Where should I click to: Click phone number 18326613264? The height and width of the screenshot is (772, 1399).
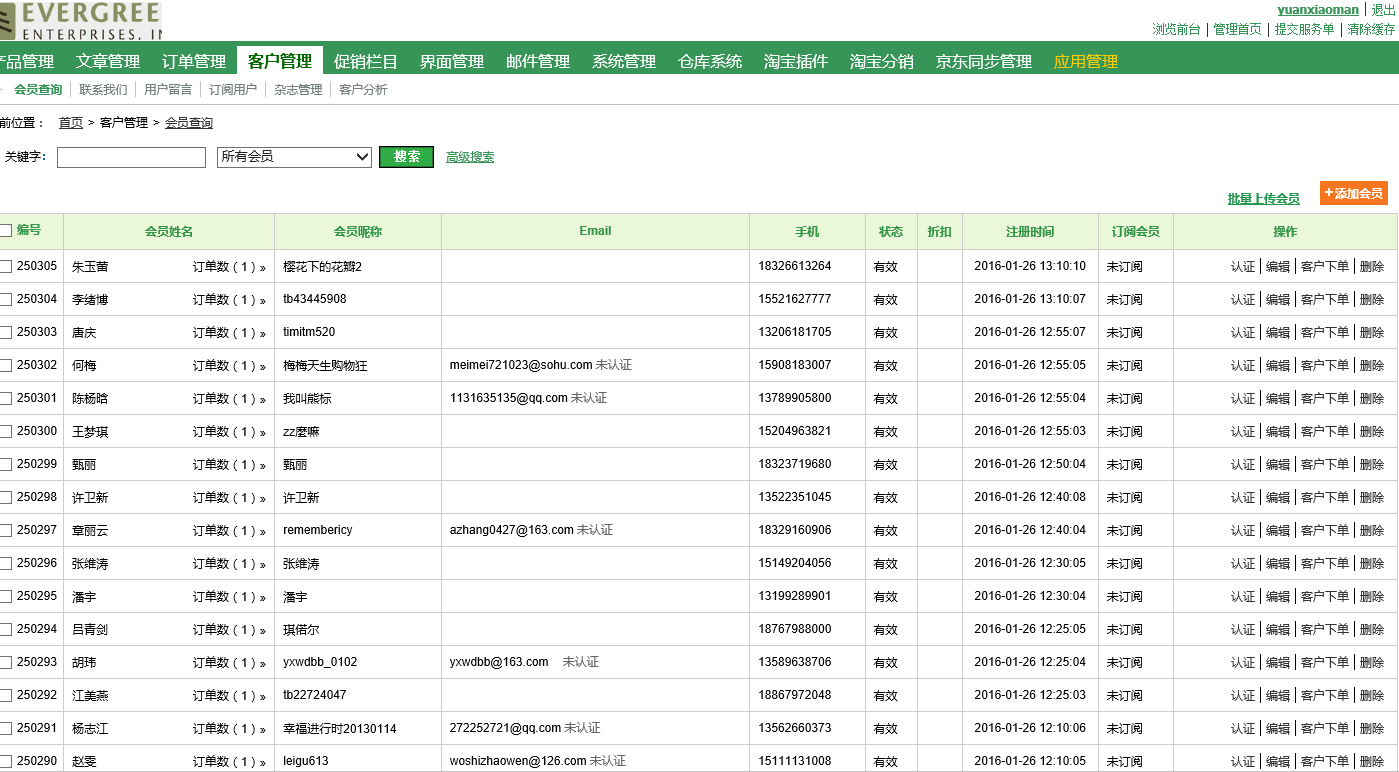pyautogui.click(x=795, y=266)
